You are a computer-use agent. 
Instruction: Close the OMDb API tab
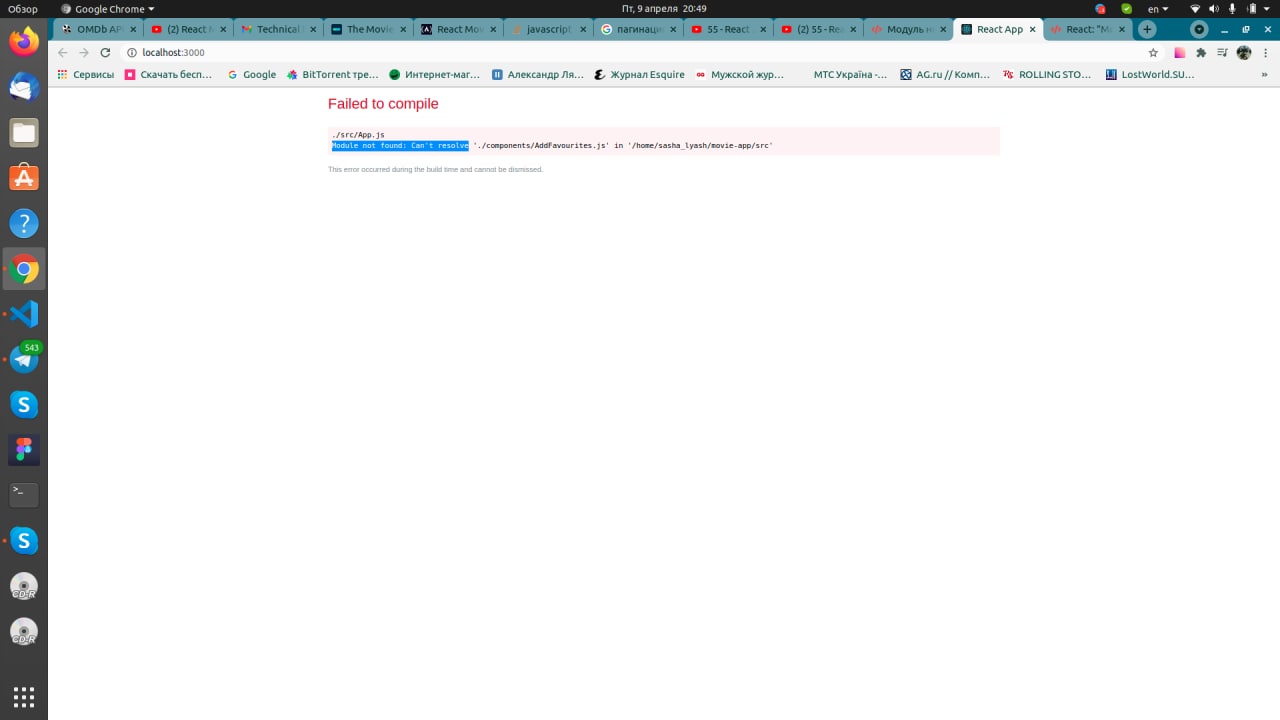tap(133, 29)
